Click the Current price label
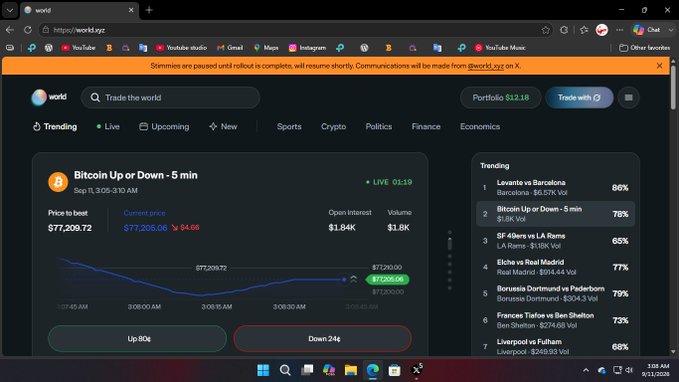679x382 pixels. (x=144, y=213)
